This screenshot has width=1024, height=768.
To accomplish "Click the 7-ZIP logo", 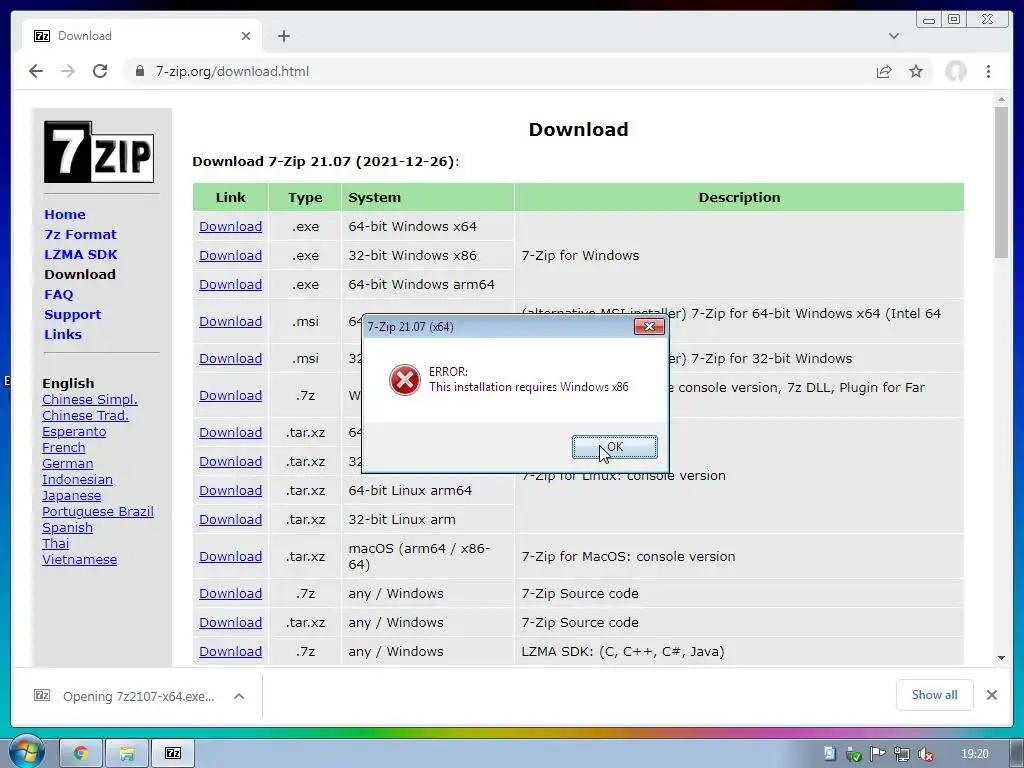I will coord(99,152).
